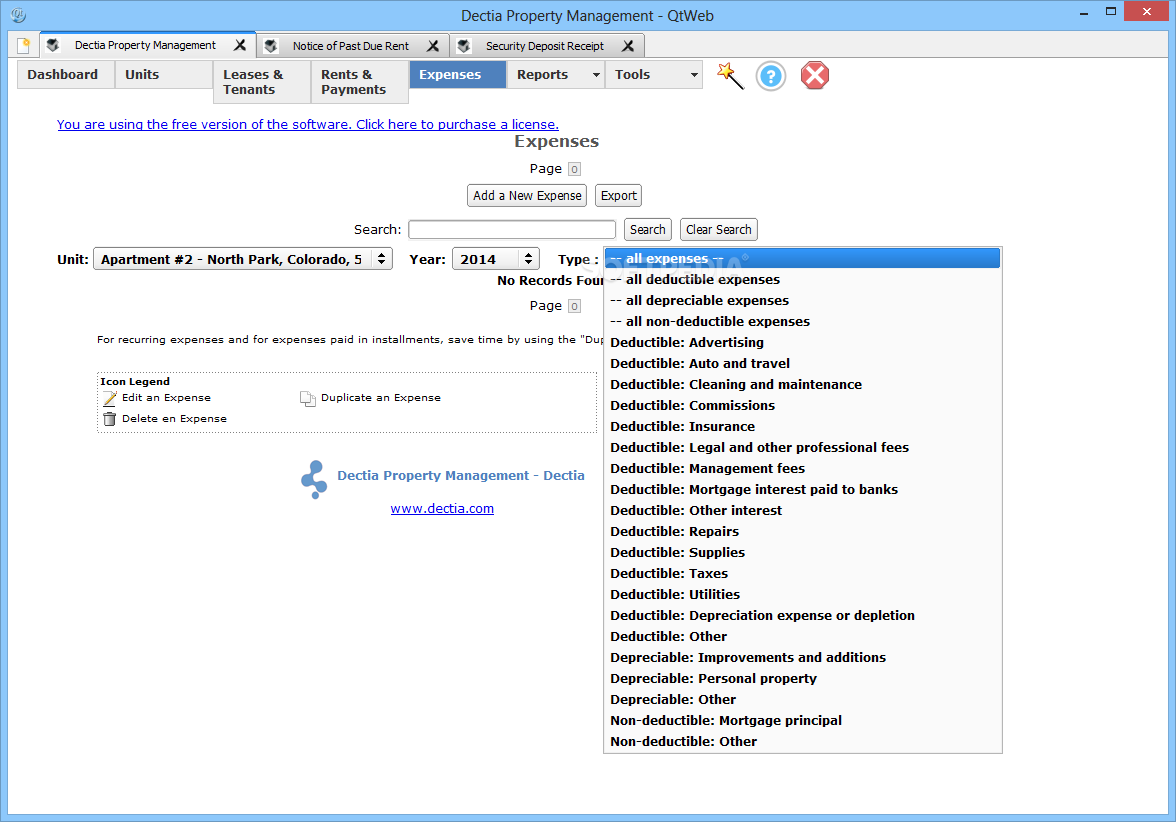Close the Dectia Property Management tab
The height and width of the screenshot is (822, 1176).
pyautogui.click(x=240, y=45)
